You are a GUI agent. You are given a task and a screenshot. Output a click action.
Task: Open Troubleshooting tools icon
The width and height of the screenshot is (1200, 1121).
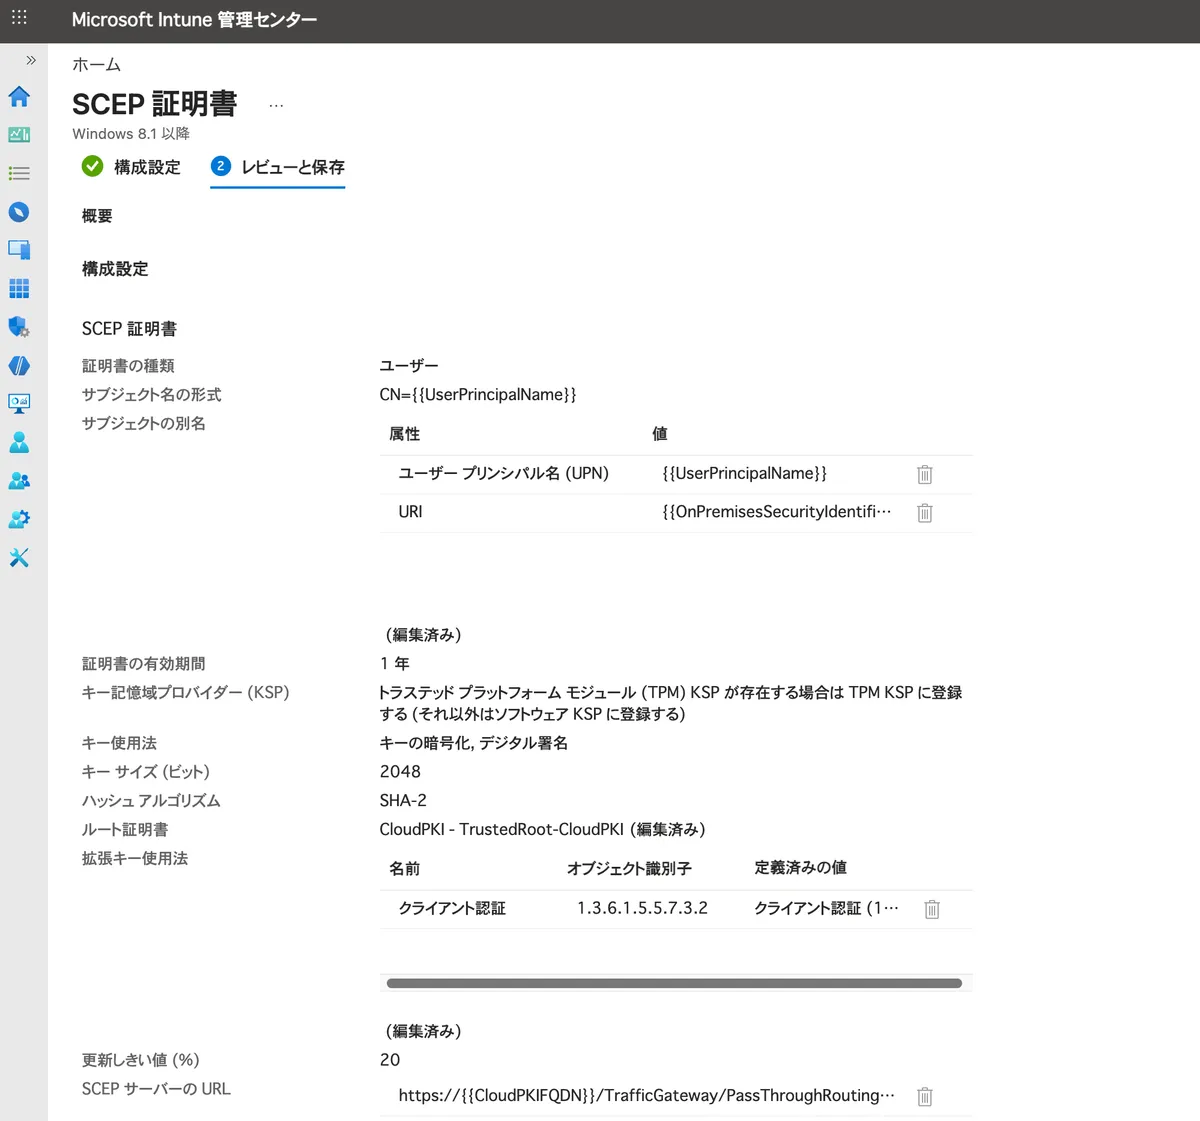pos(19,558)
